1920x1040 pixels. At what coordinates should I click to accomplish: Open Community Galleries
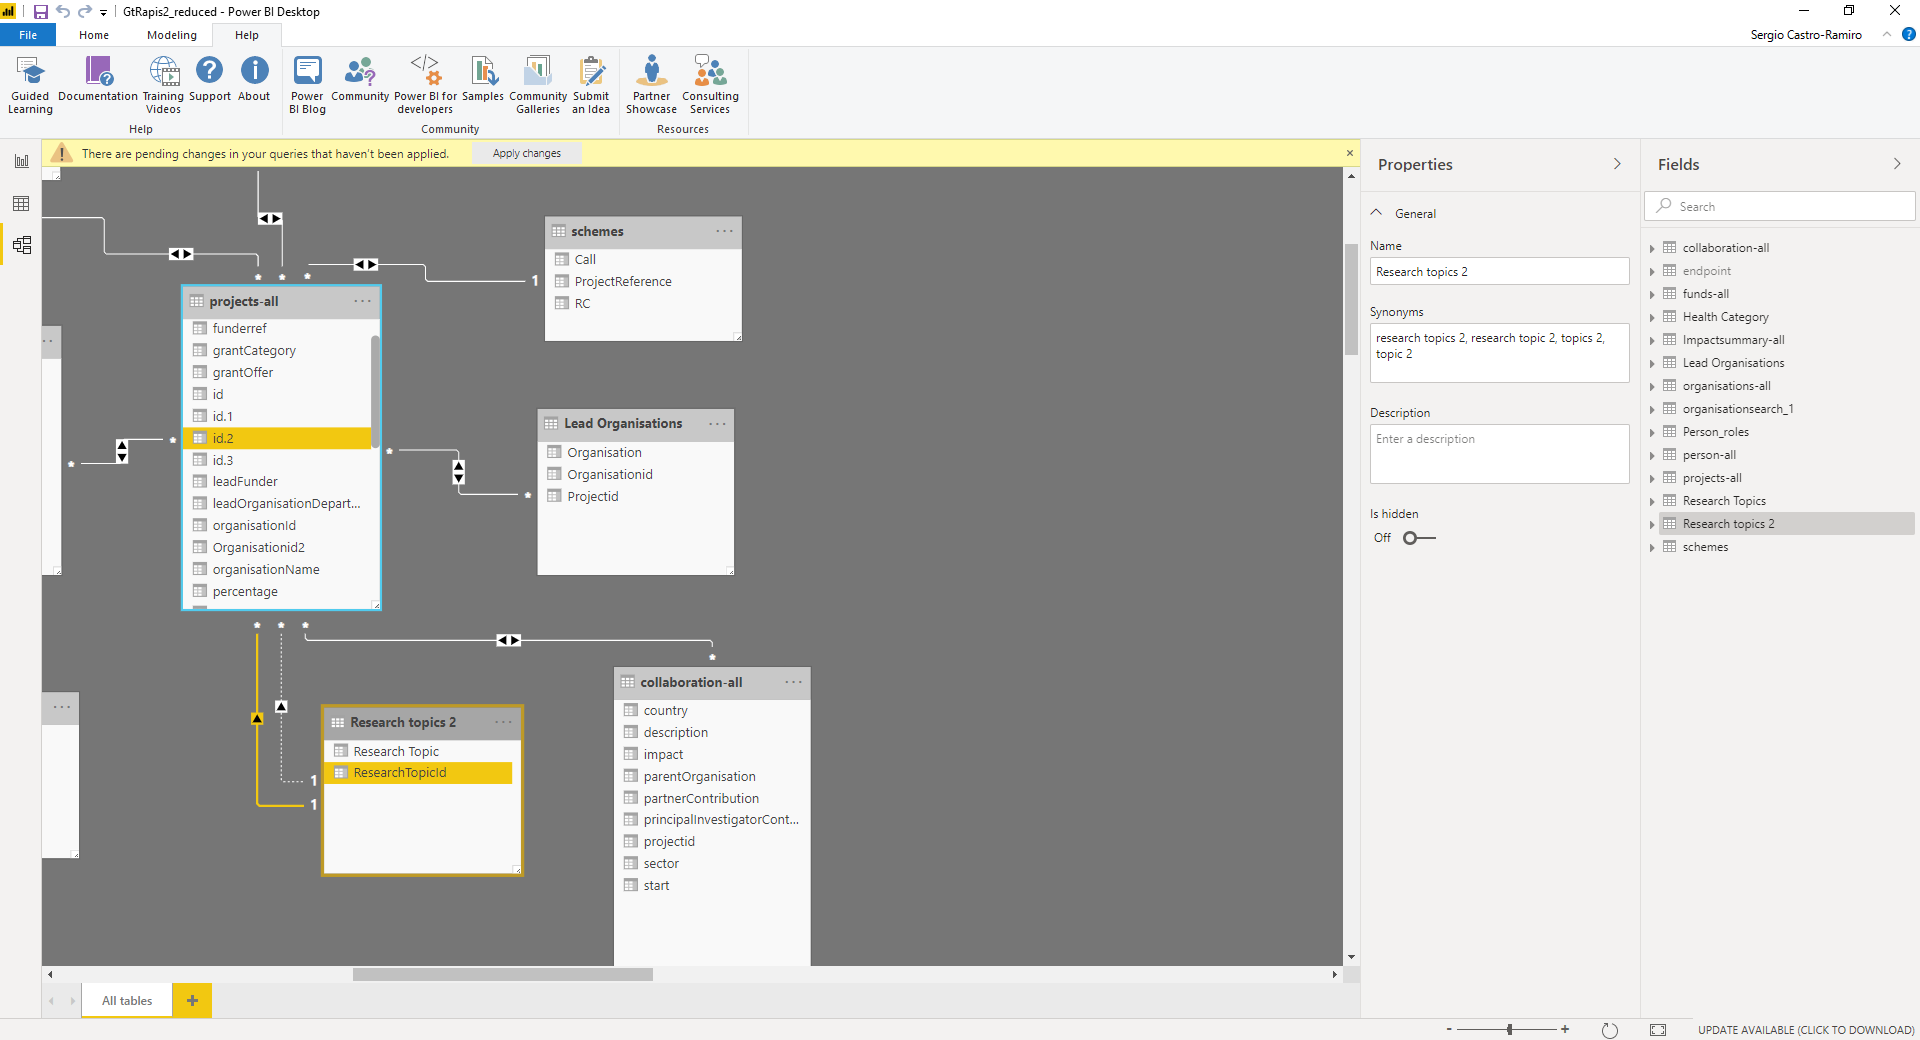538,85
